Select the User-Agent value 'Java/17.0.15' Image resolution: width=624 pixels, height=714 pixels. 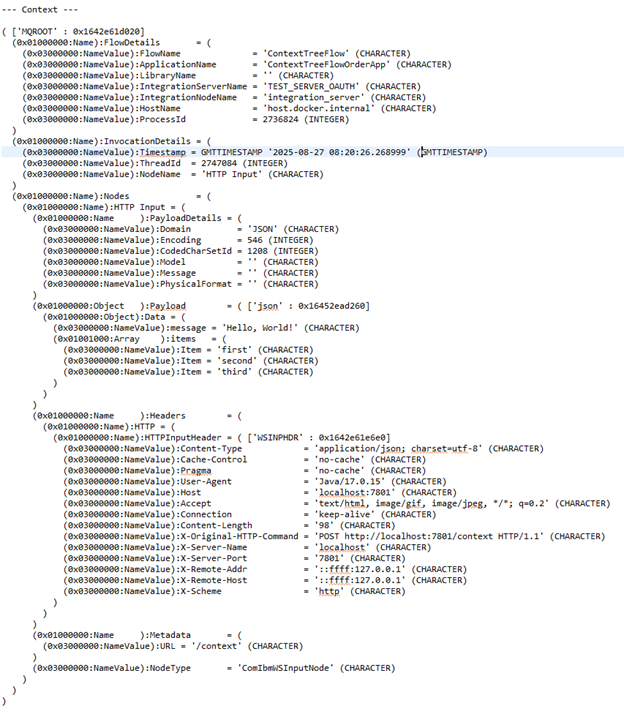pos(349,481)
